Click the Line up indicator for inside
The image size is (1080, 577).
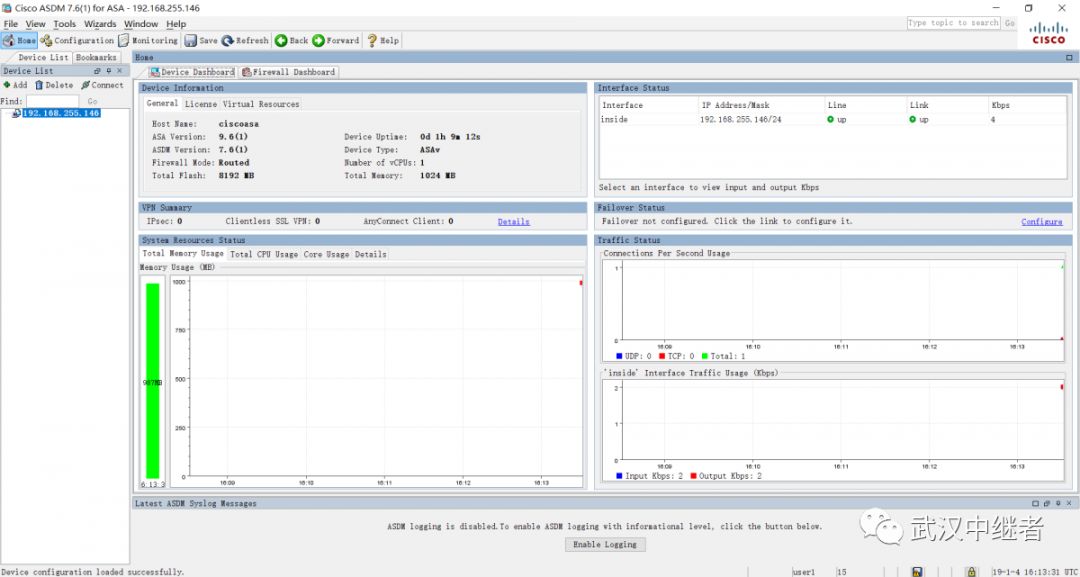tap(831, 120)
